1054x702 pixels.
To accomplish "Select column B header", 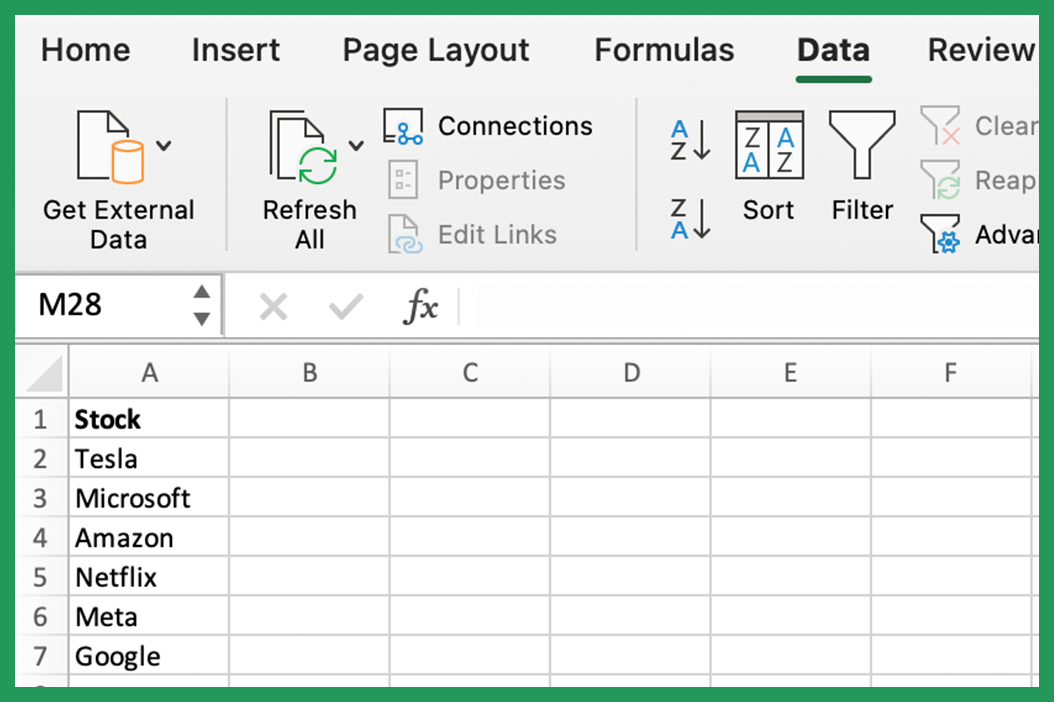I will coord(309,373).
